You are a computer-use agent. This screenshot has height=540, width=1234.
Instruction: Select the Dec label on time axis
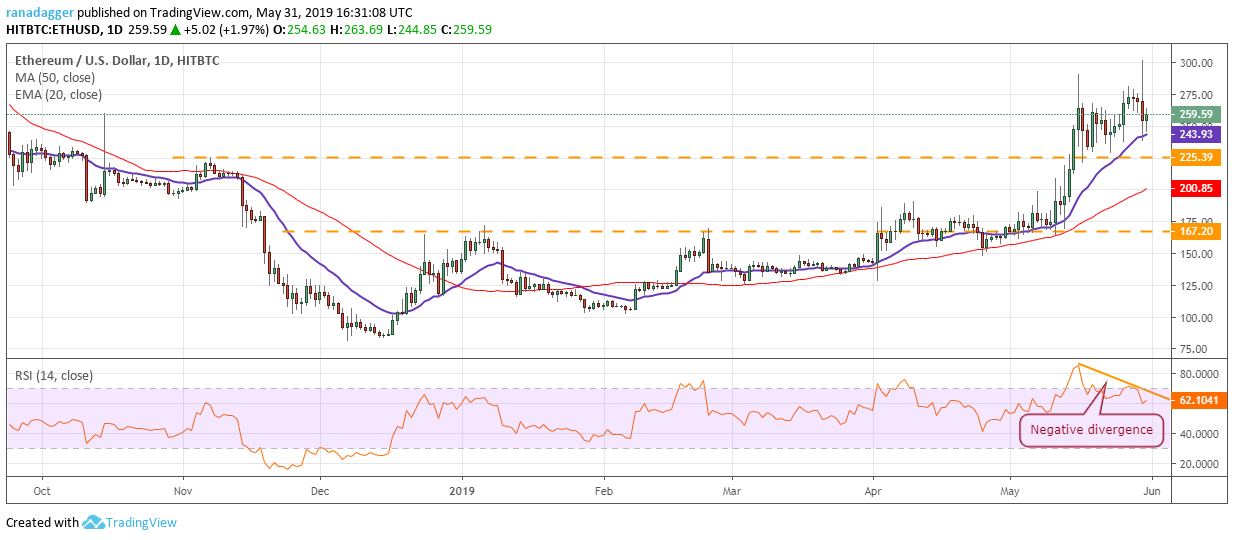click(320, 491)
